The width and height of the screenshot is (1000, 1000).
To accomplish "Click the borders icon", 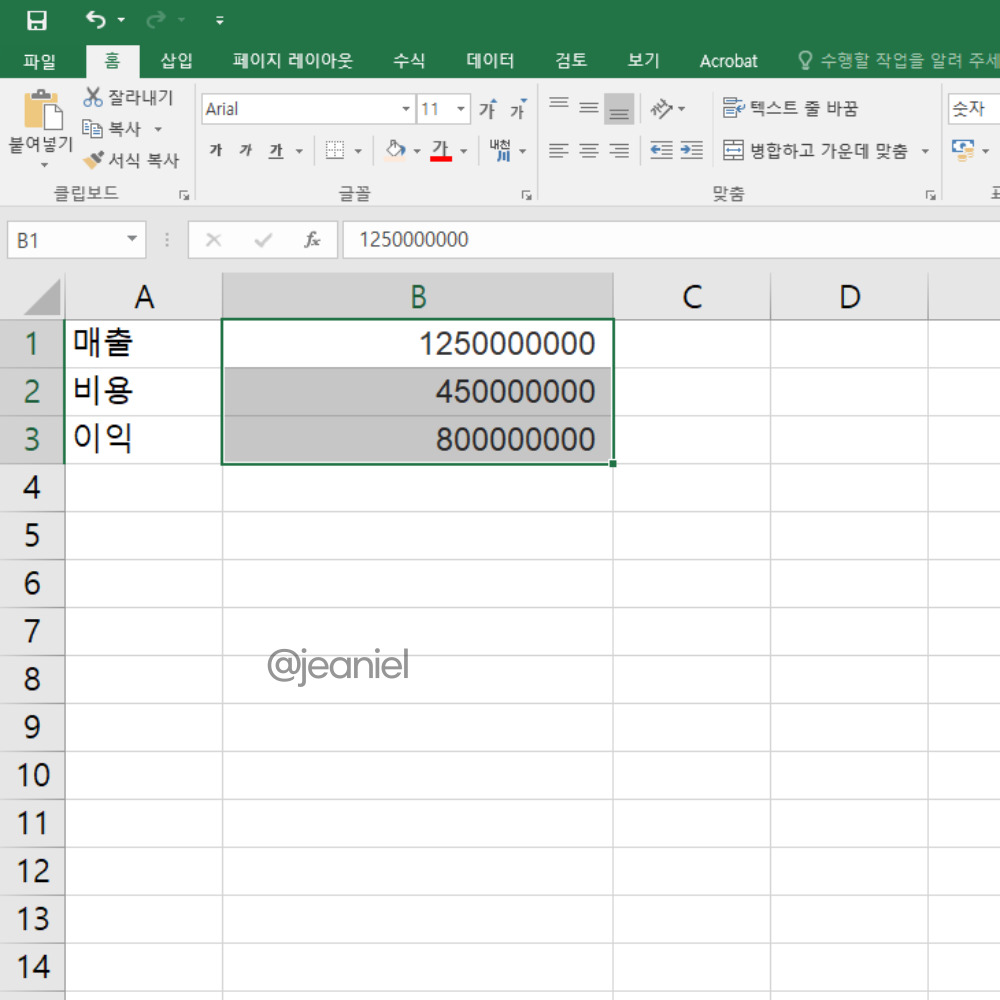I will [x=335, y=151].
